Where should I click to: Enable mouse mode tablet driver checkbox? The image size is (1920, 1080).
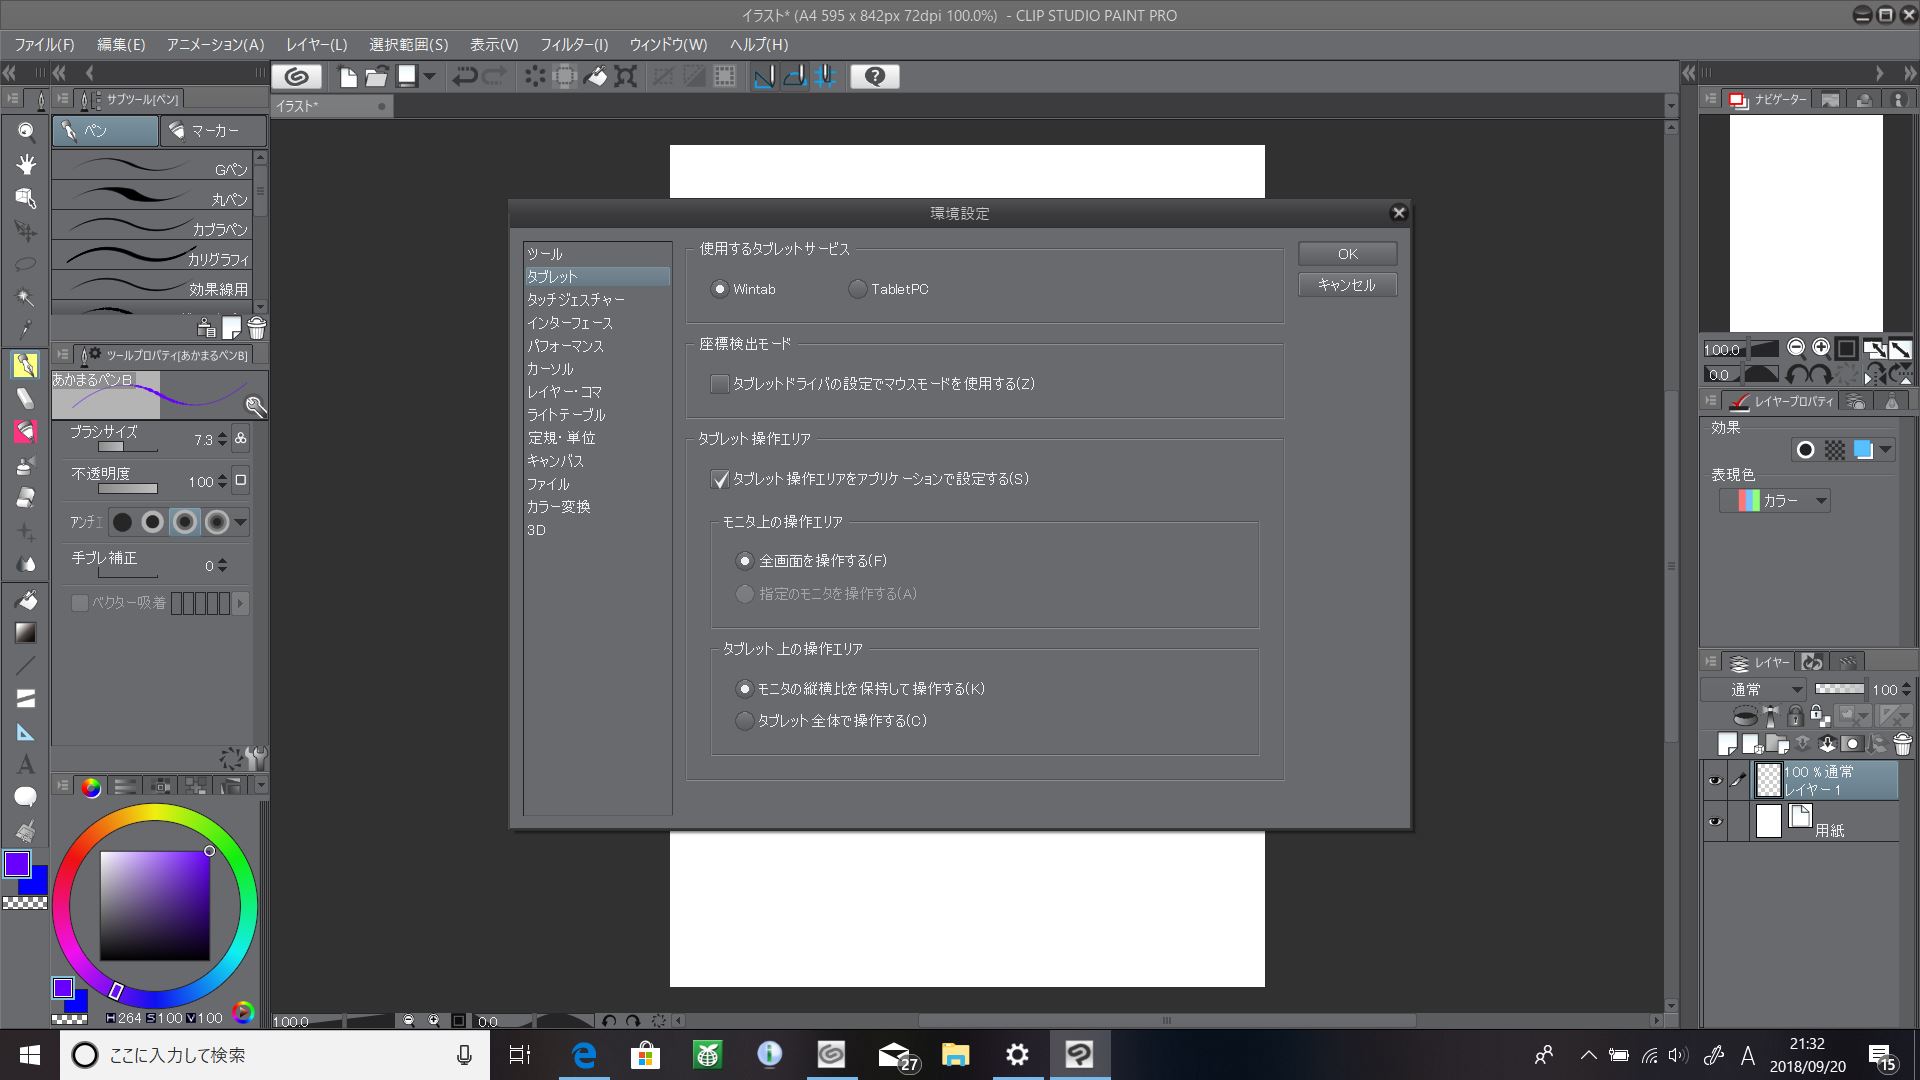(x=719, y=384)
